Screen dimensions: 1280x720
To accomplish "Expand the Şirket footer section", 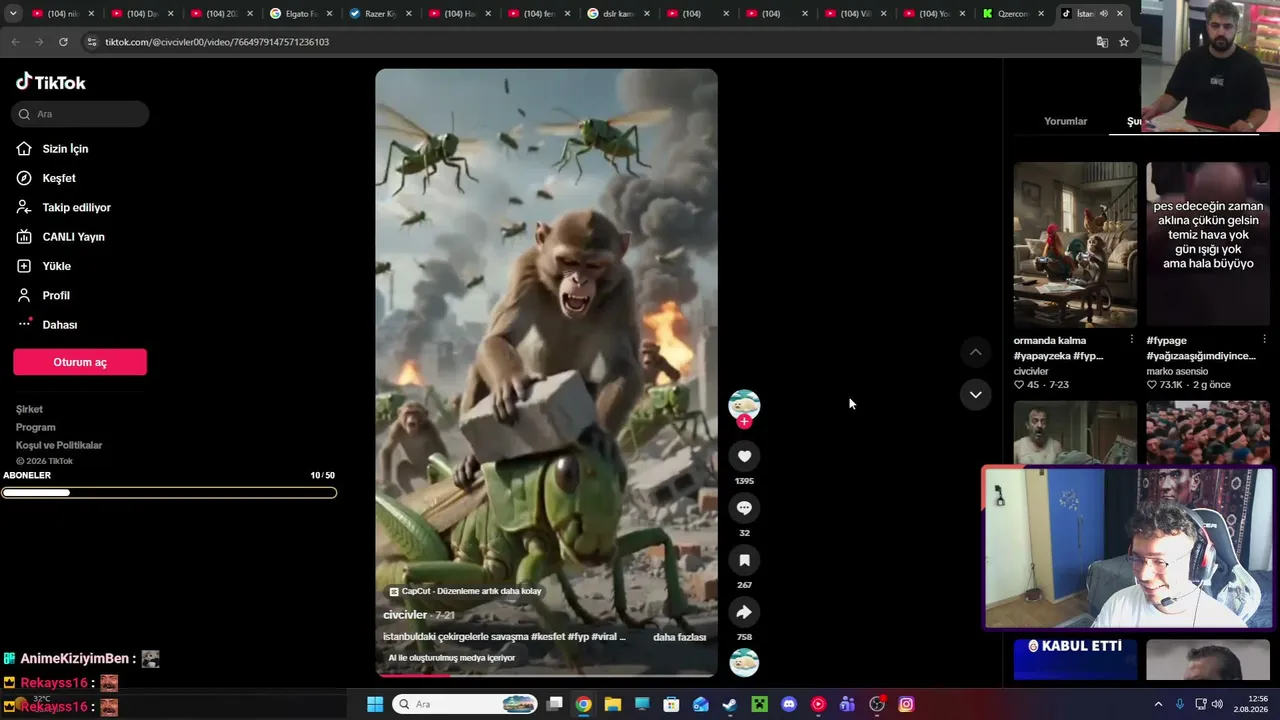I will [x=29, y=409].
